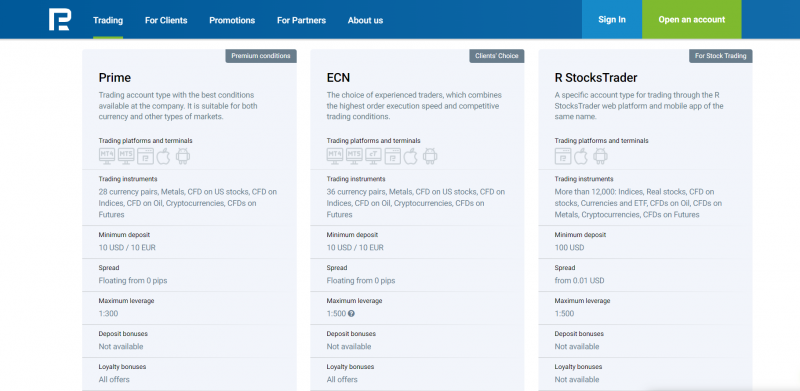Click Prime minimum deposit '10 USD / 10 EUR'
Viewport: 800px width, 391px height.
127,248
